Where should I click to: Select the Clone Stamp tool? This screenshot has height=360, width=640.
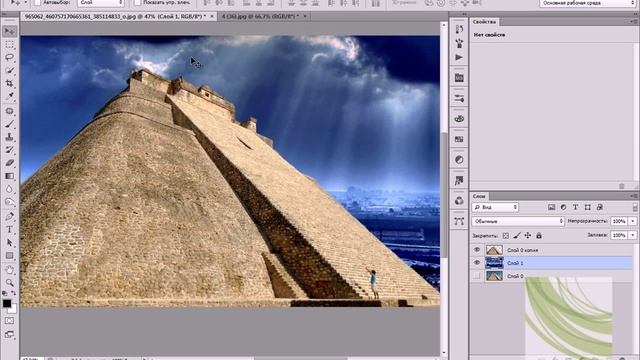click(x=9, y=137)
